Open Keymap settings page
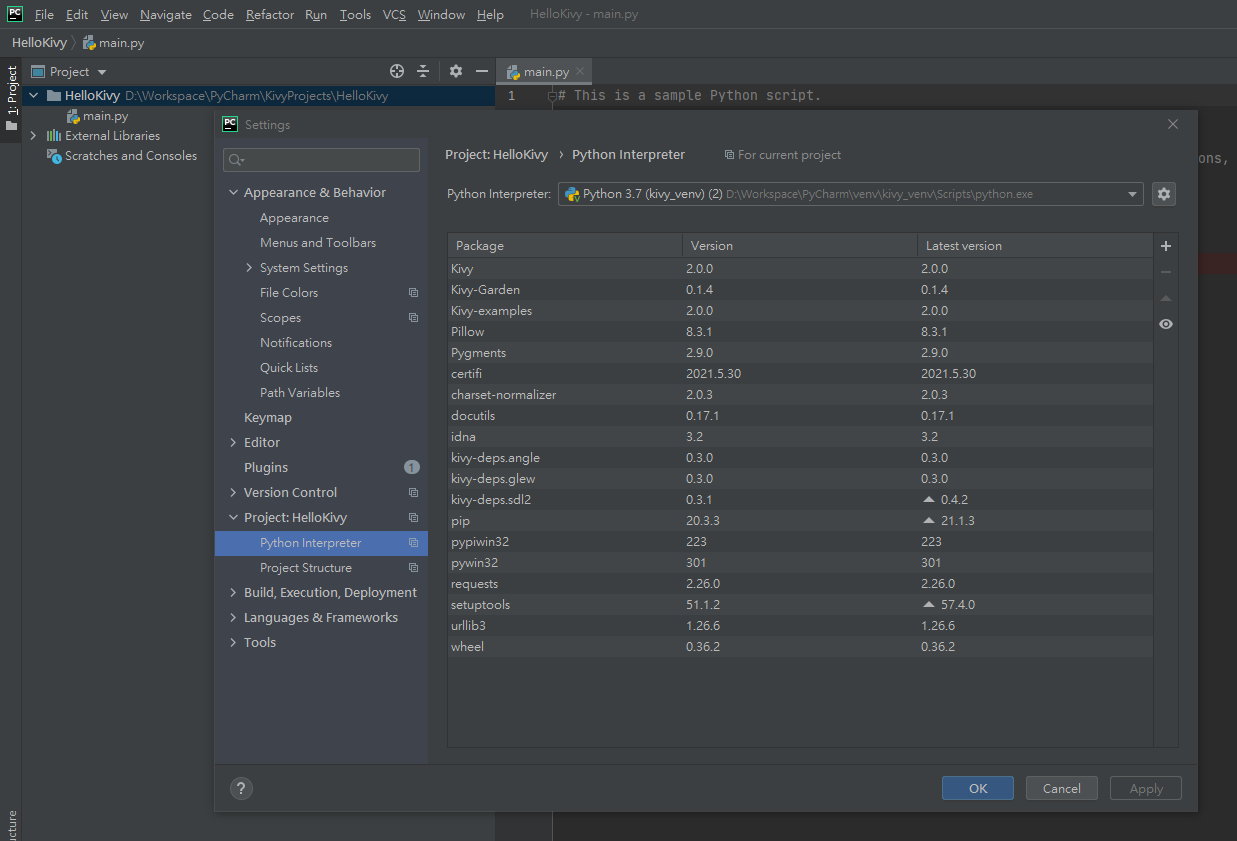The width and height of the screenshot is (1237, 841). click(x=268, y=418)
